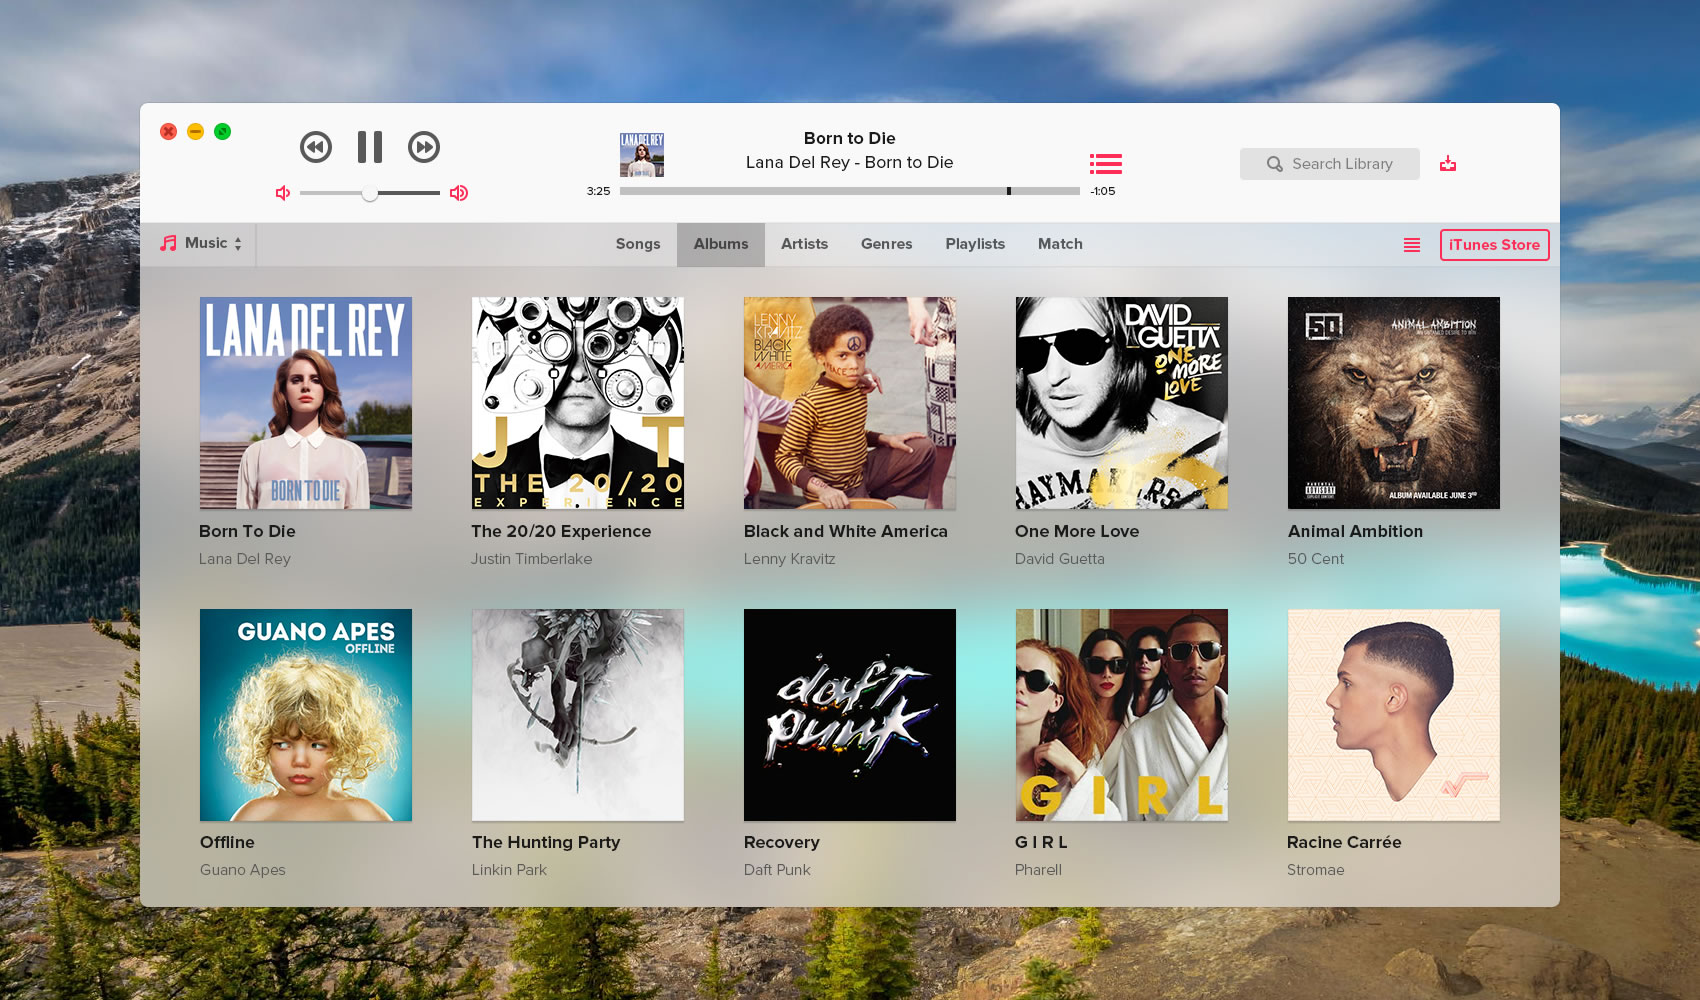Open the Music library dropdown
Screen dimensions: 1700x1000
pos(201,243)
